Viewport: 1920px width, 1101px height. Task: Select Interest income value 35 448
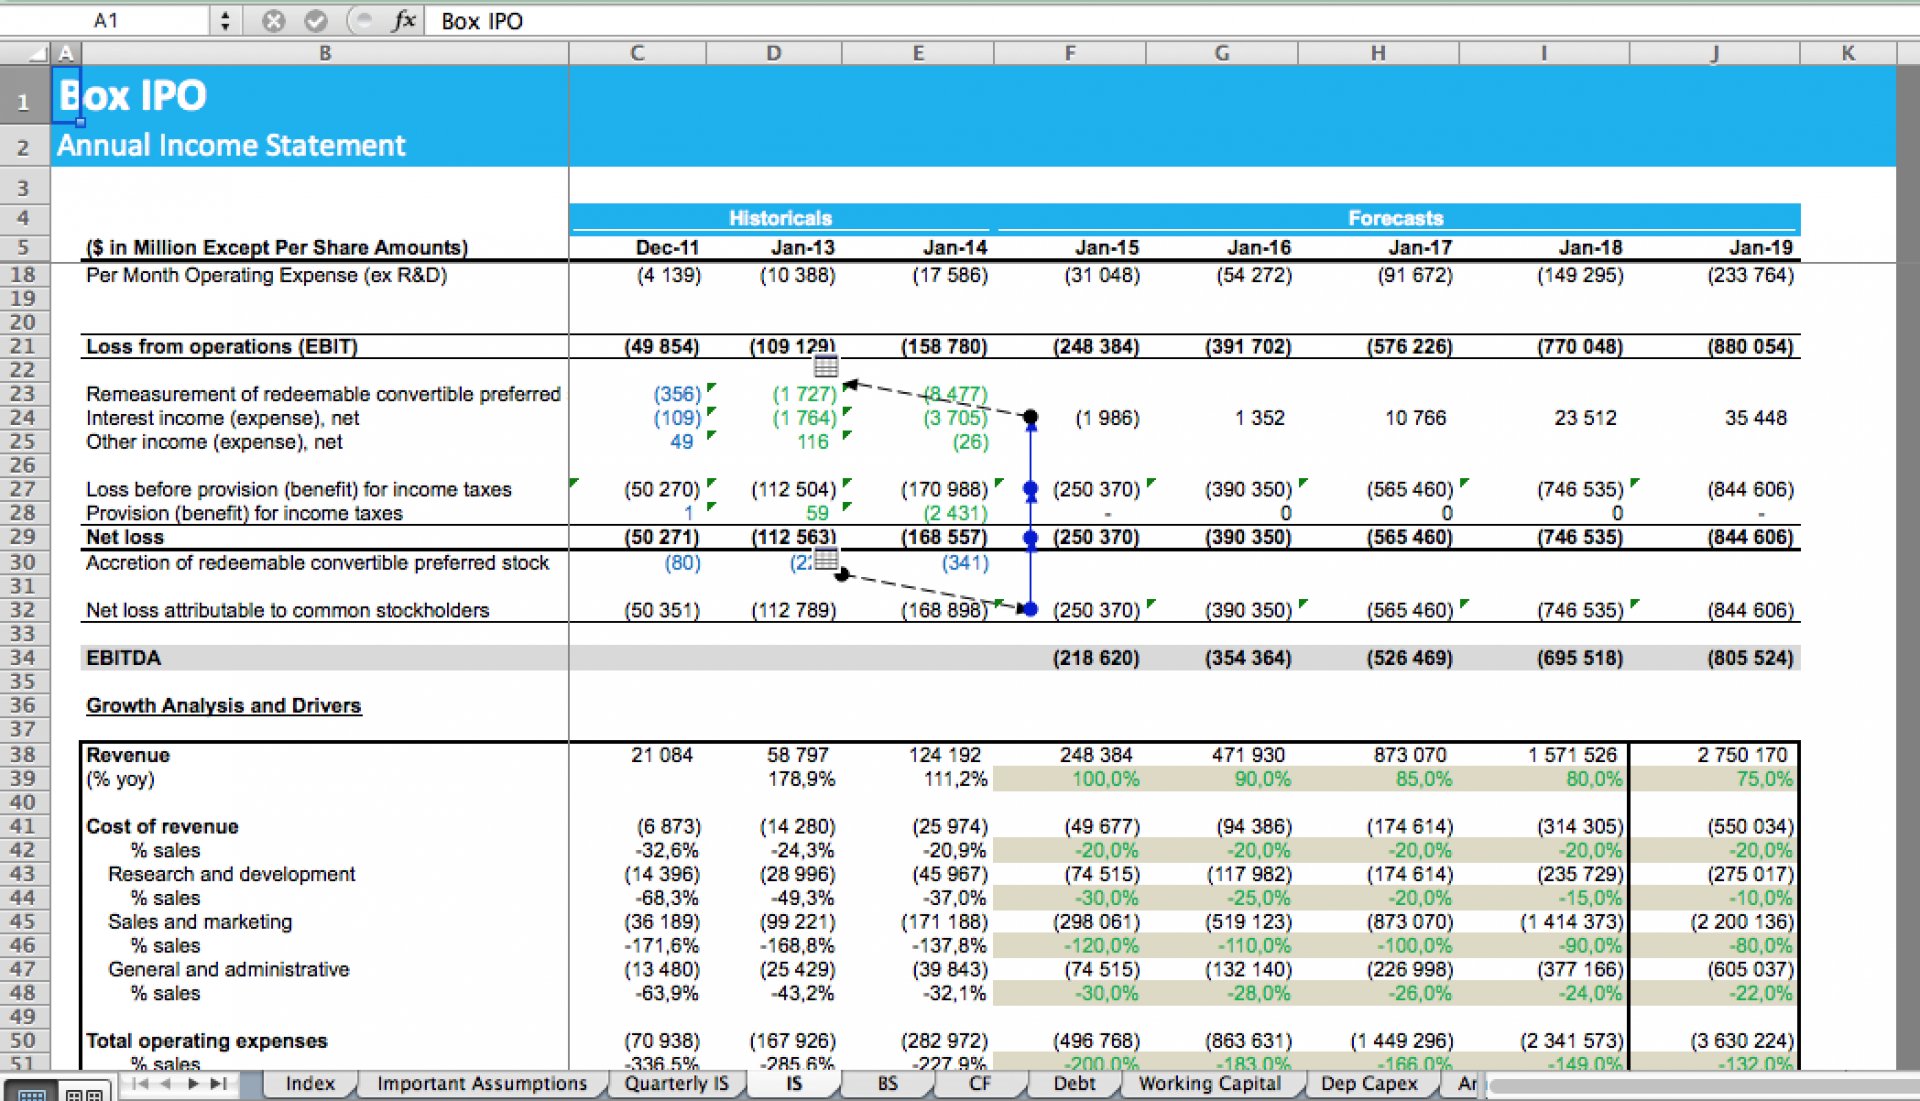coord(1755,418)
